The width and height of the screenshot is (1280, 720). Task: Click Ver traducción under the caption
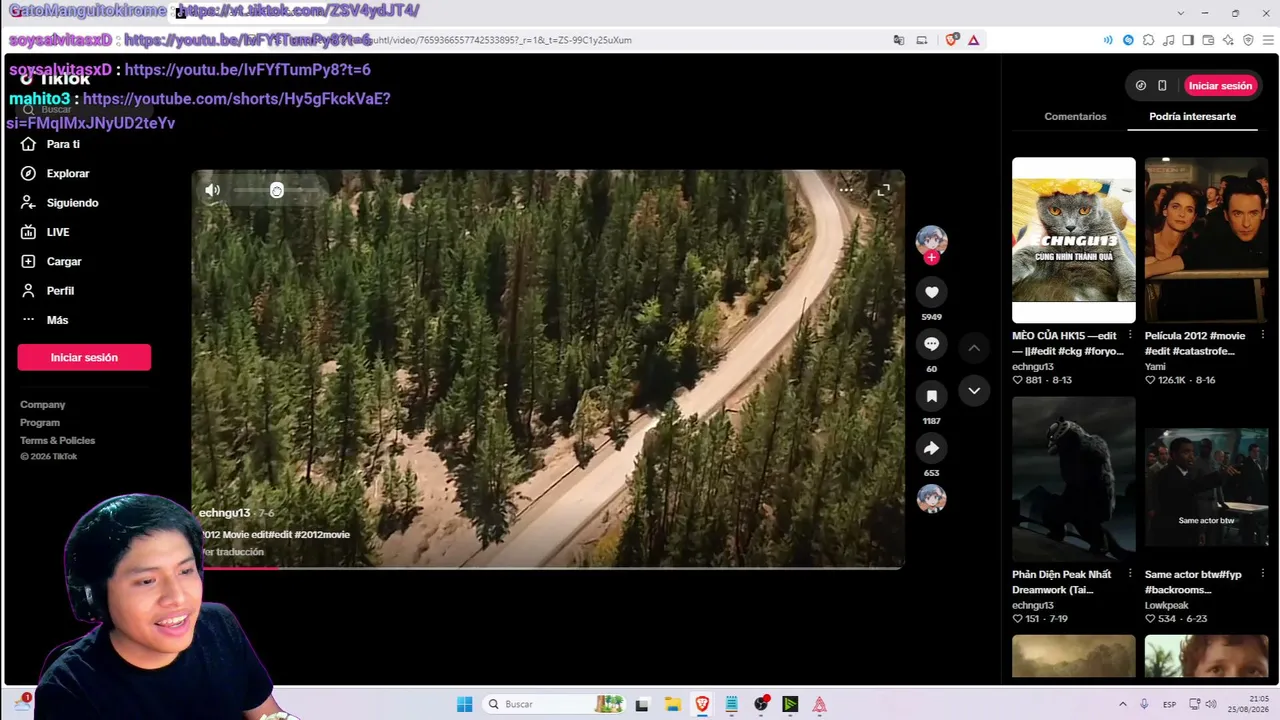pos(233,552)
